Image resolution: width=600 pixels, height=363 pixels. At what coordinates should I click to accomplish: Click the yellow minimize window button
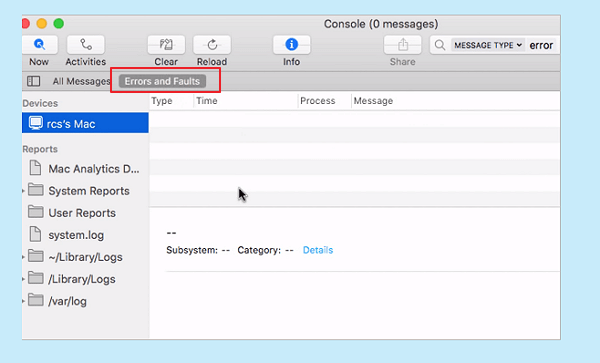coord(42,24)
